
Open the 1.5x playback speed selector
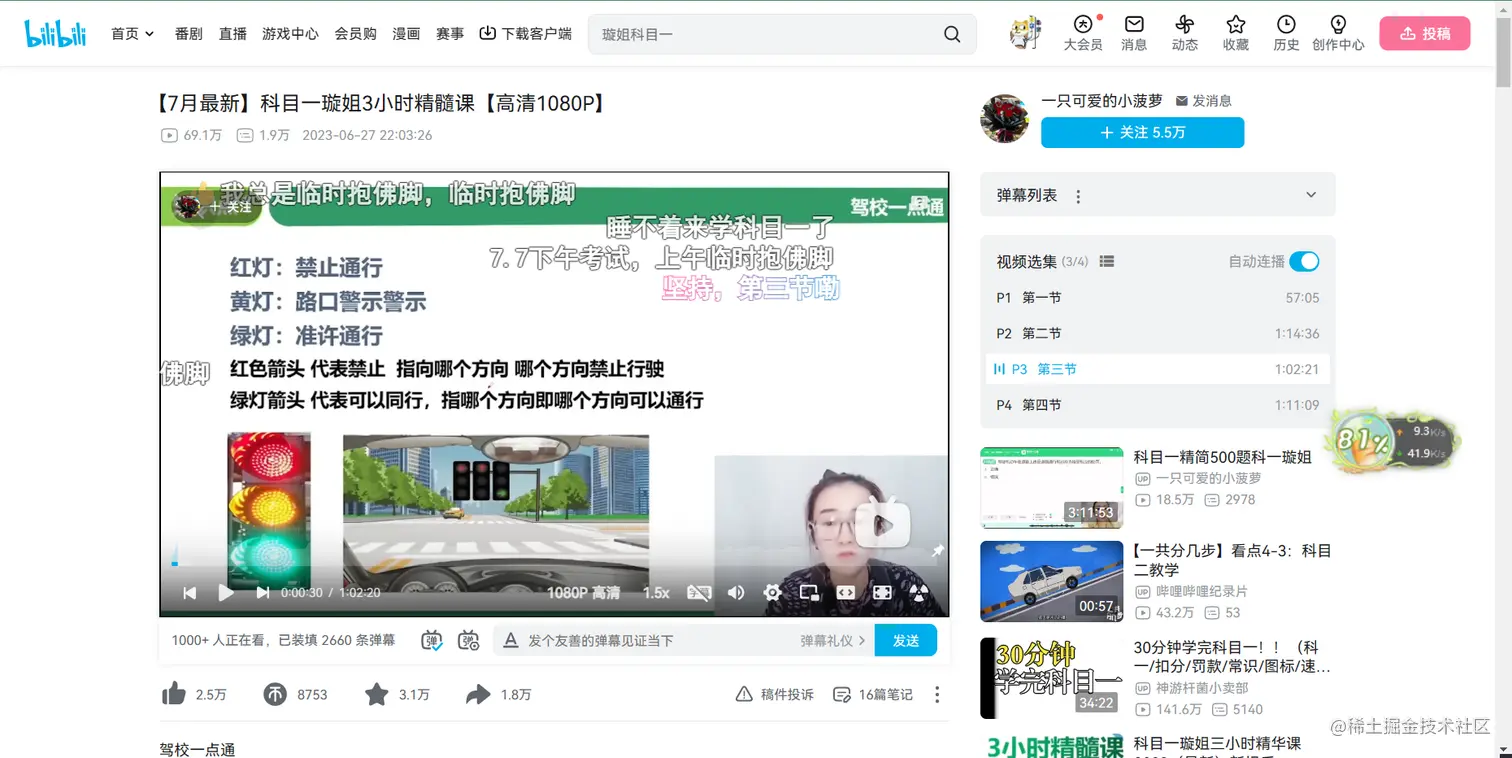pos(656,593)
